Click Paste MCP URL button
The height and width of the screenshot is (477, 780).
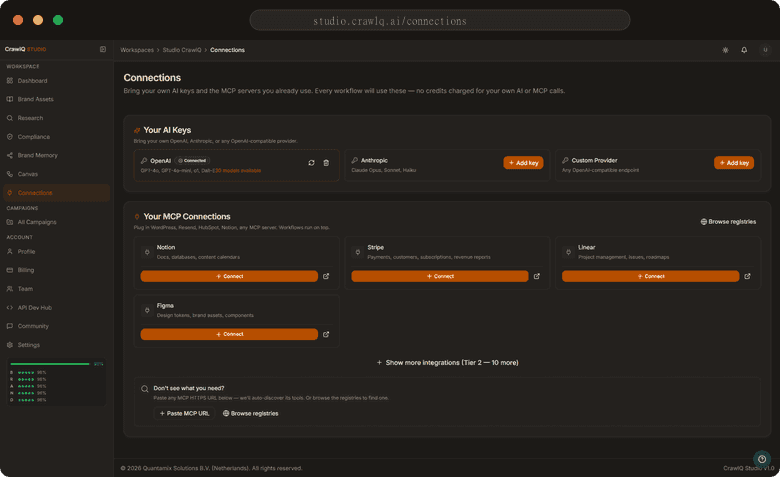point(184,413)
